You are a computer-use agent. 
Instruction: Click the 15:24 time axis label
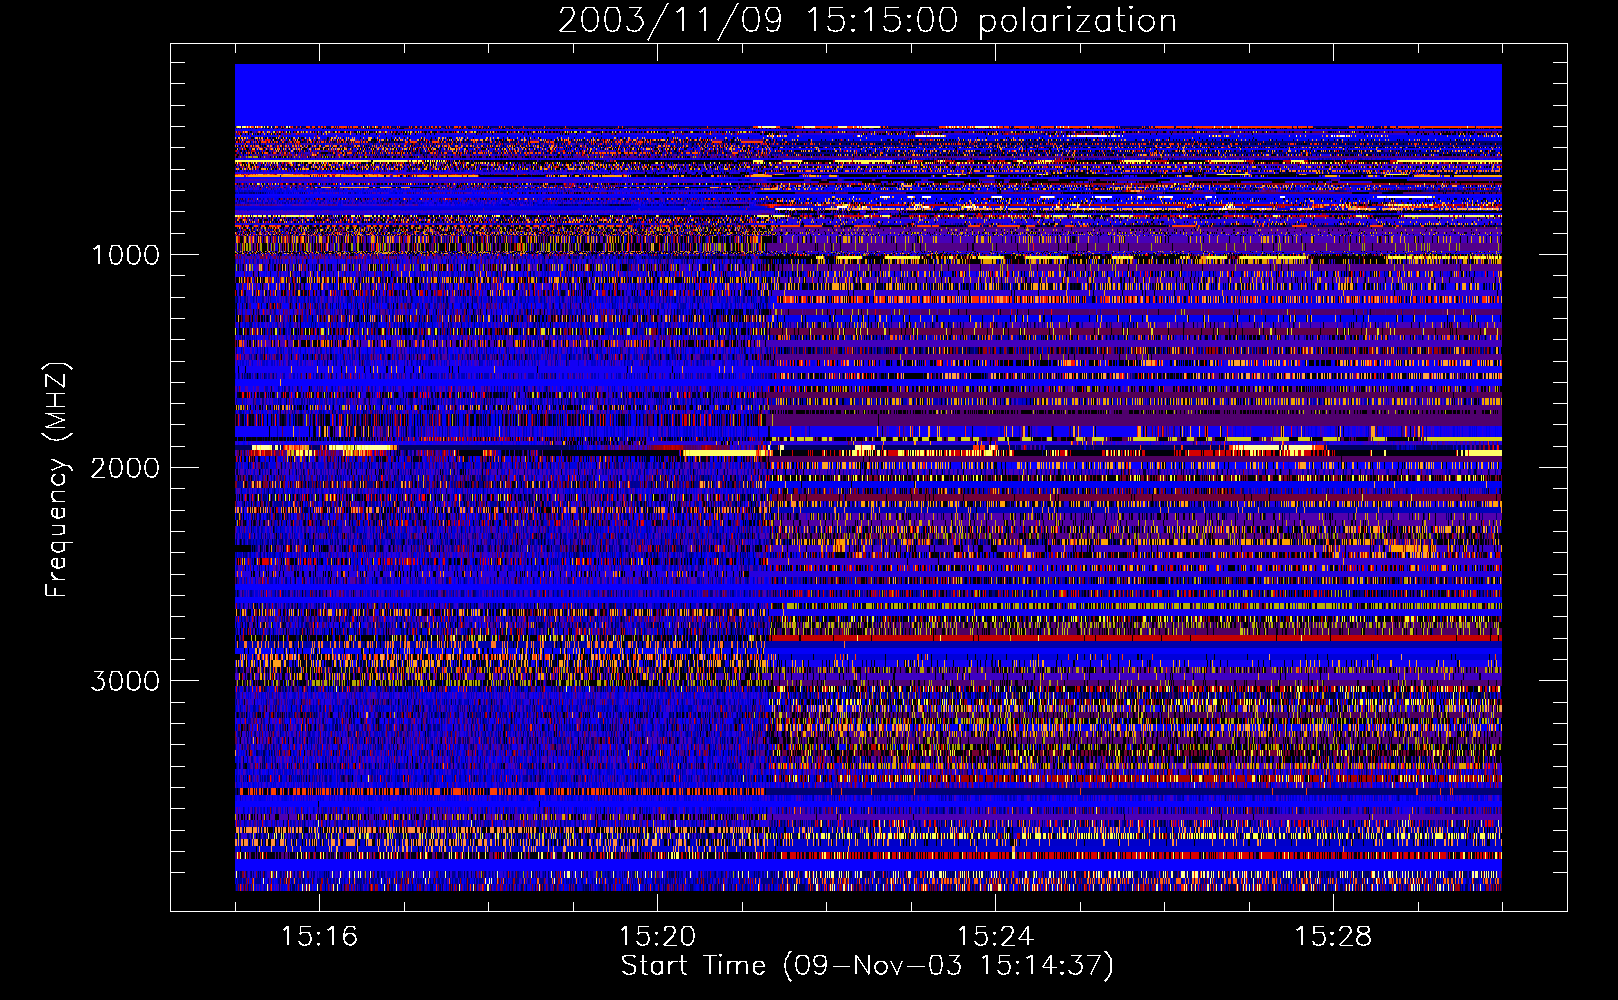pos(995,936)
